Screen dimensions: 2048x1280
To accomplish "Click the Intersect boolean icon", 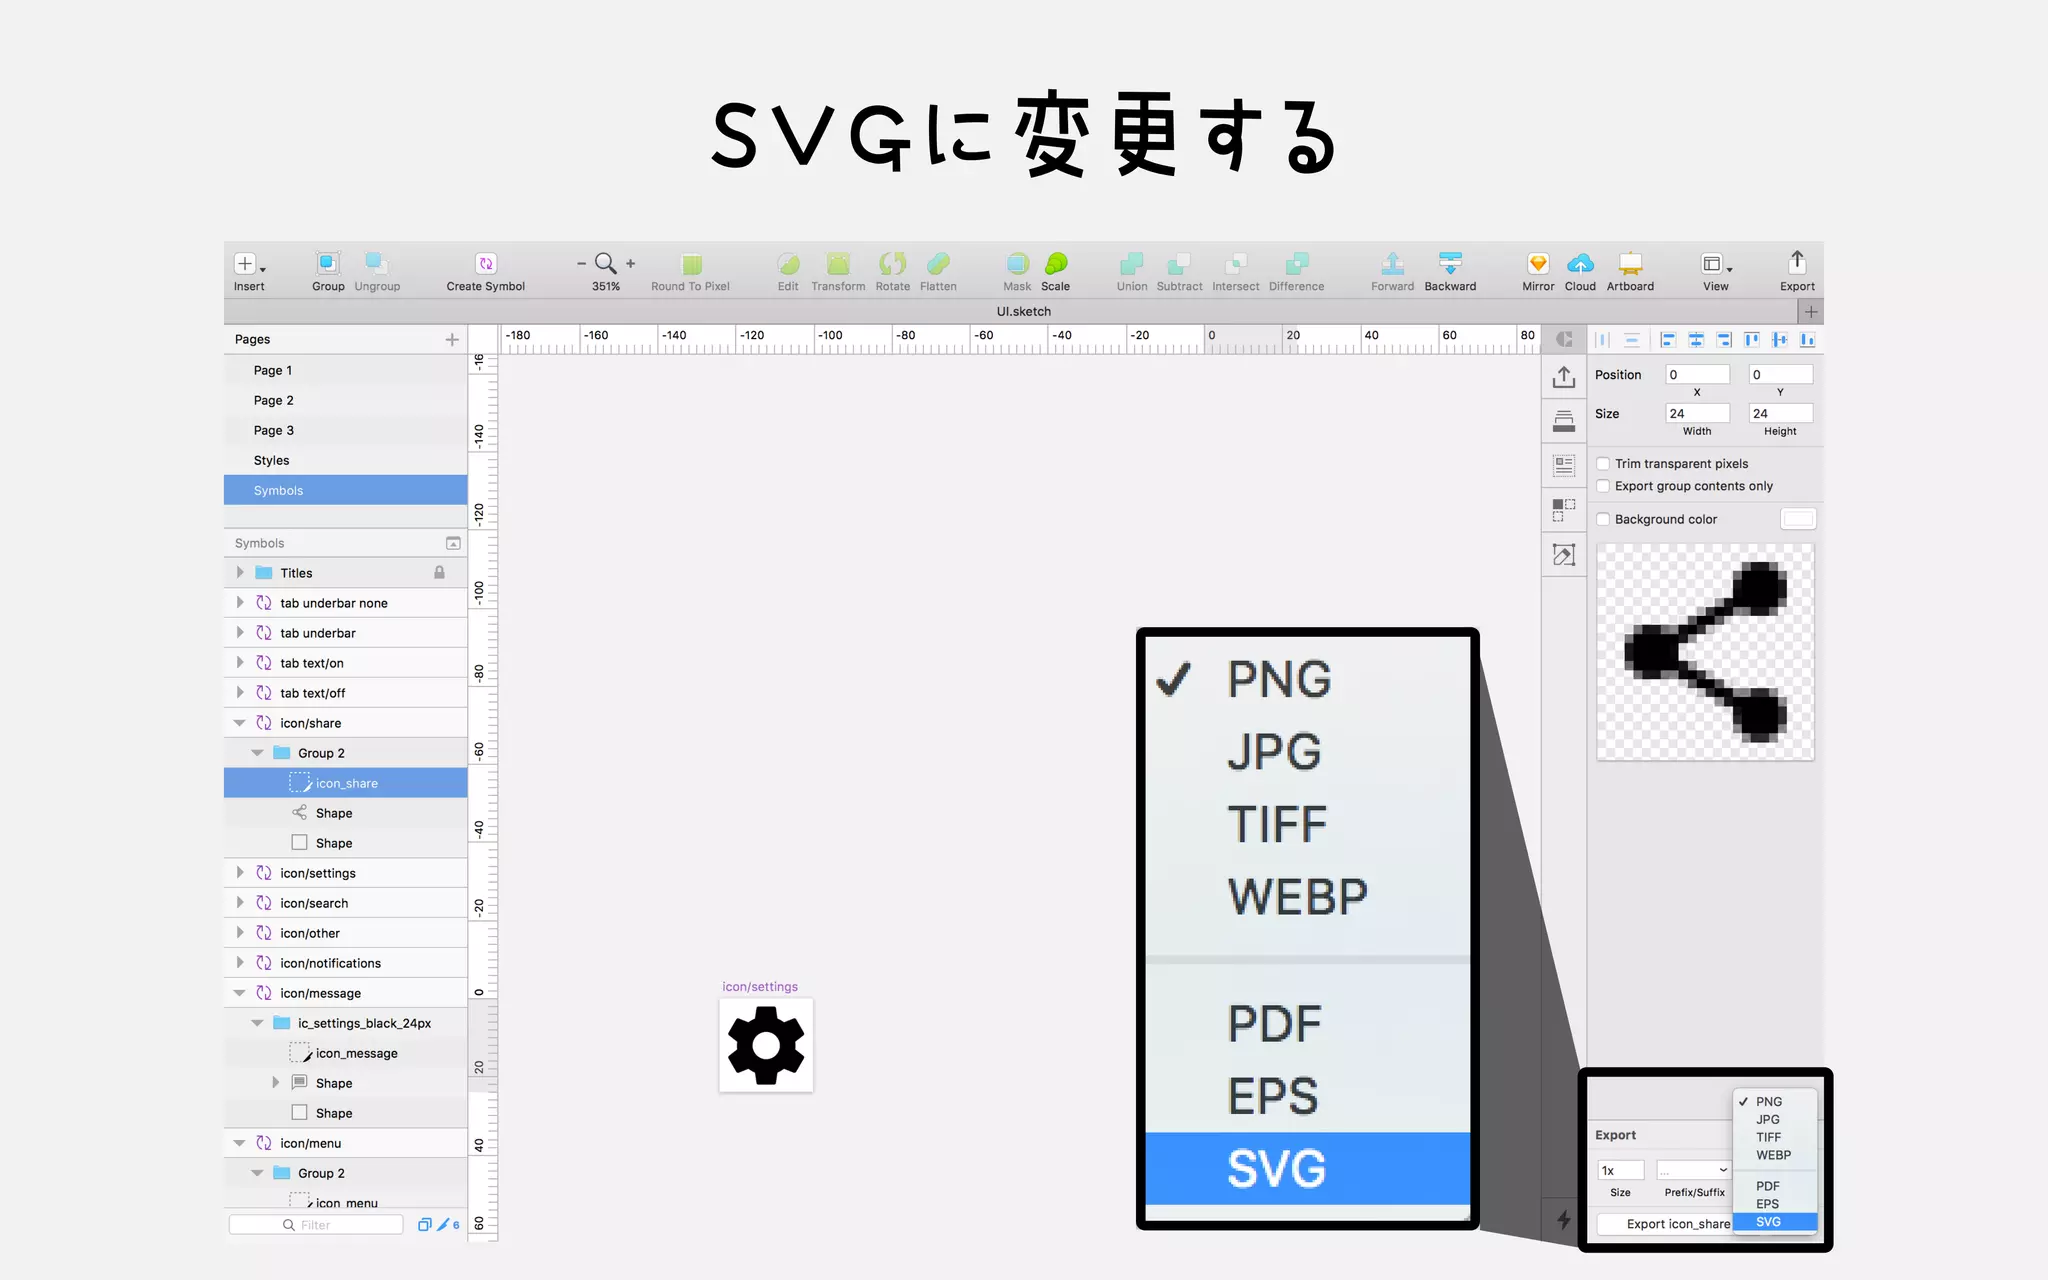I will [x=1236, y=263].
